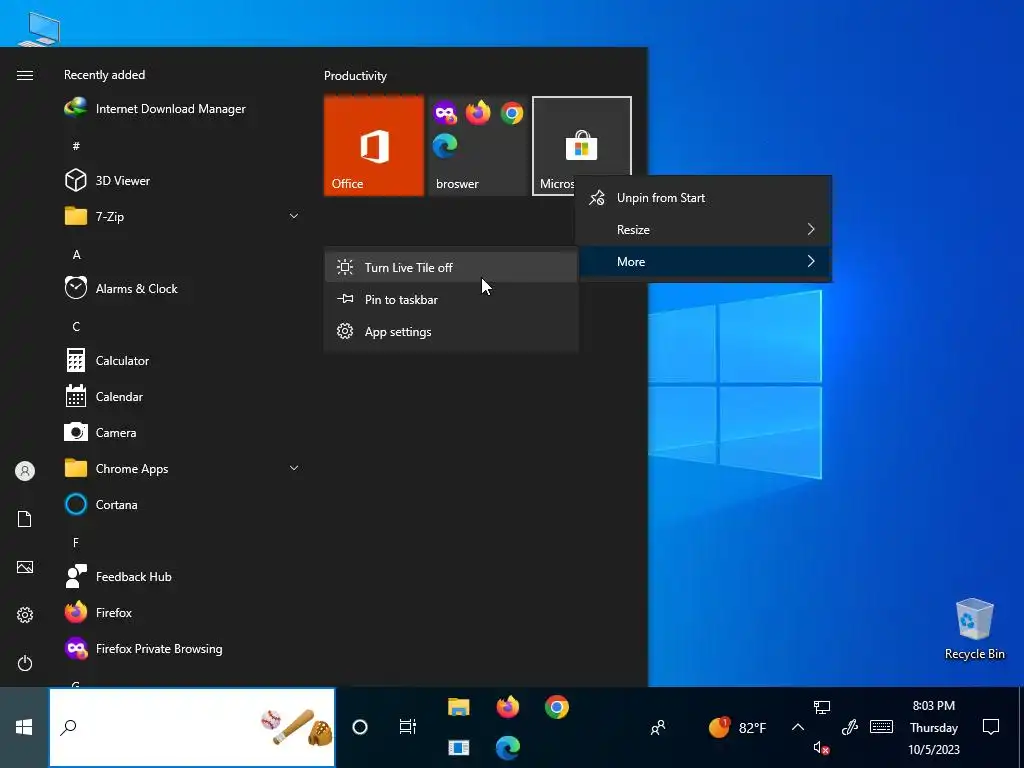Open the Action Center notifications icon
1024x768 pixels.
[x=991, y=727]
